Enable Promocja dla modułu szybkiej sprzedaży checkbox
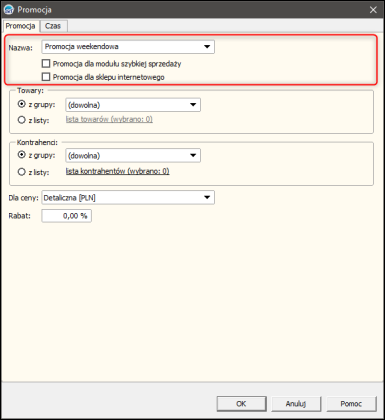 coord(46,63)
